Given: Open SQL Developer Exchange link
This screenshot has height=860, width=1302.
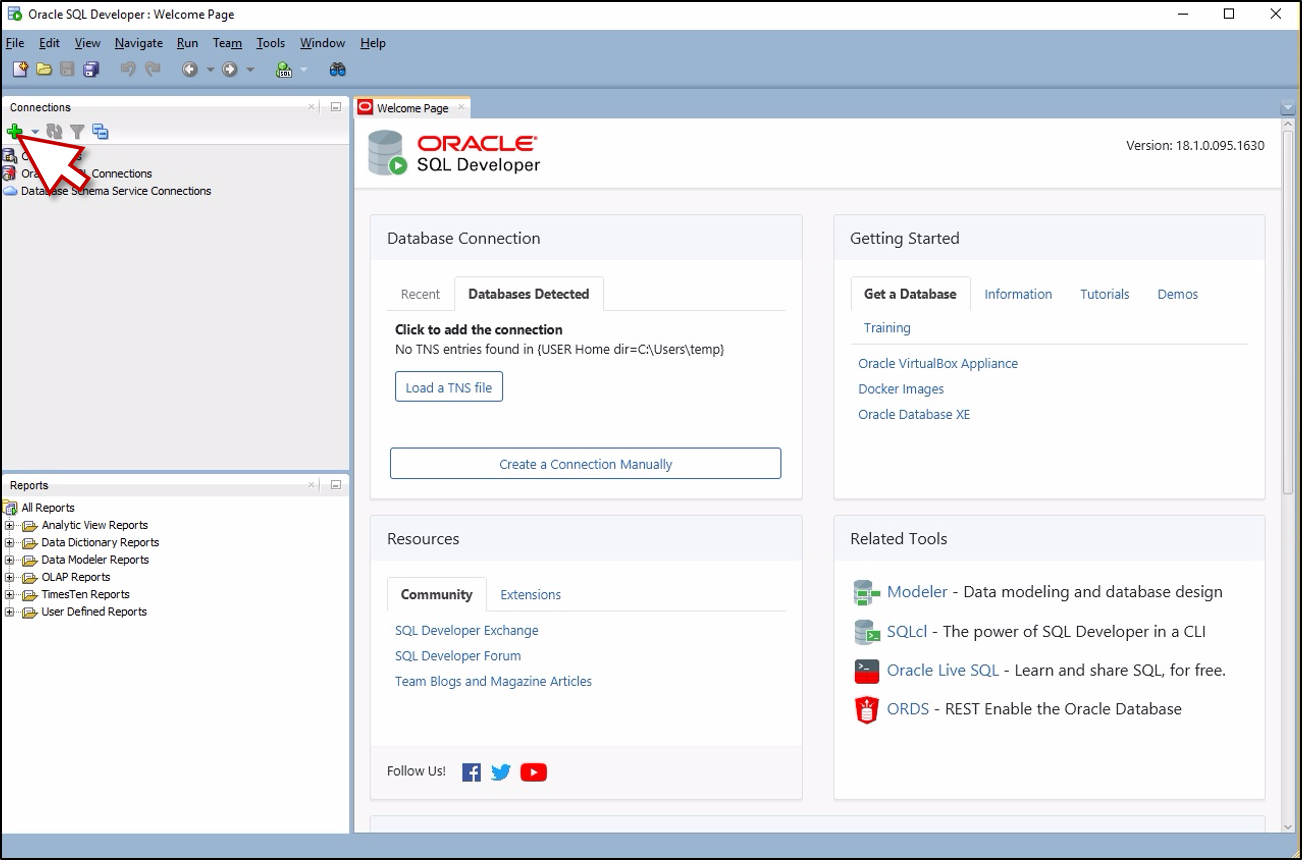Looking at the screenshot, I should 467,630.
